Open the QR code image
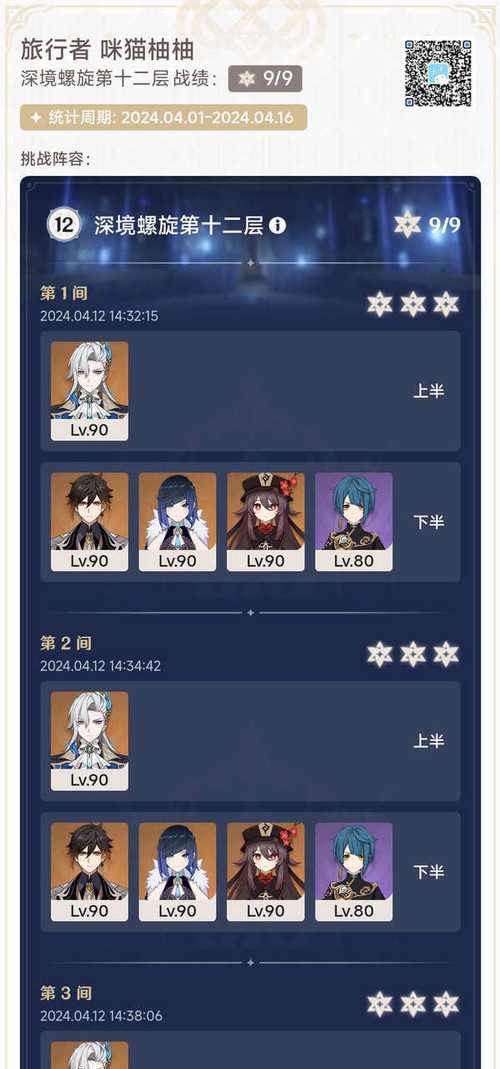 [x=439, y=72]
